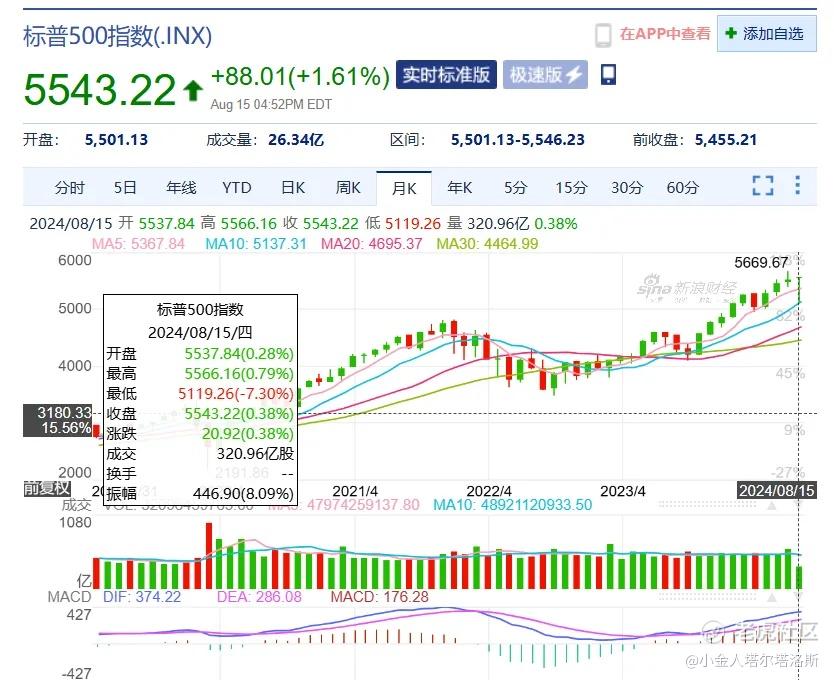
Task: Open the 在APP中查看 link
Action: coord(665,34)
